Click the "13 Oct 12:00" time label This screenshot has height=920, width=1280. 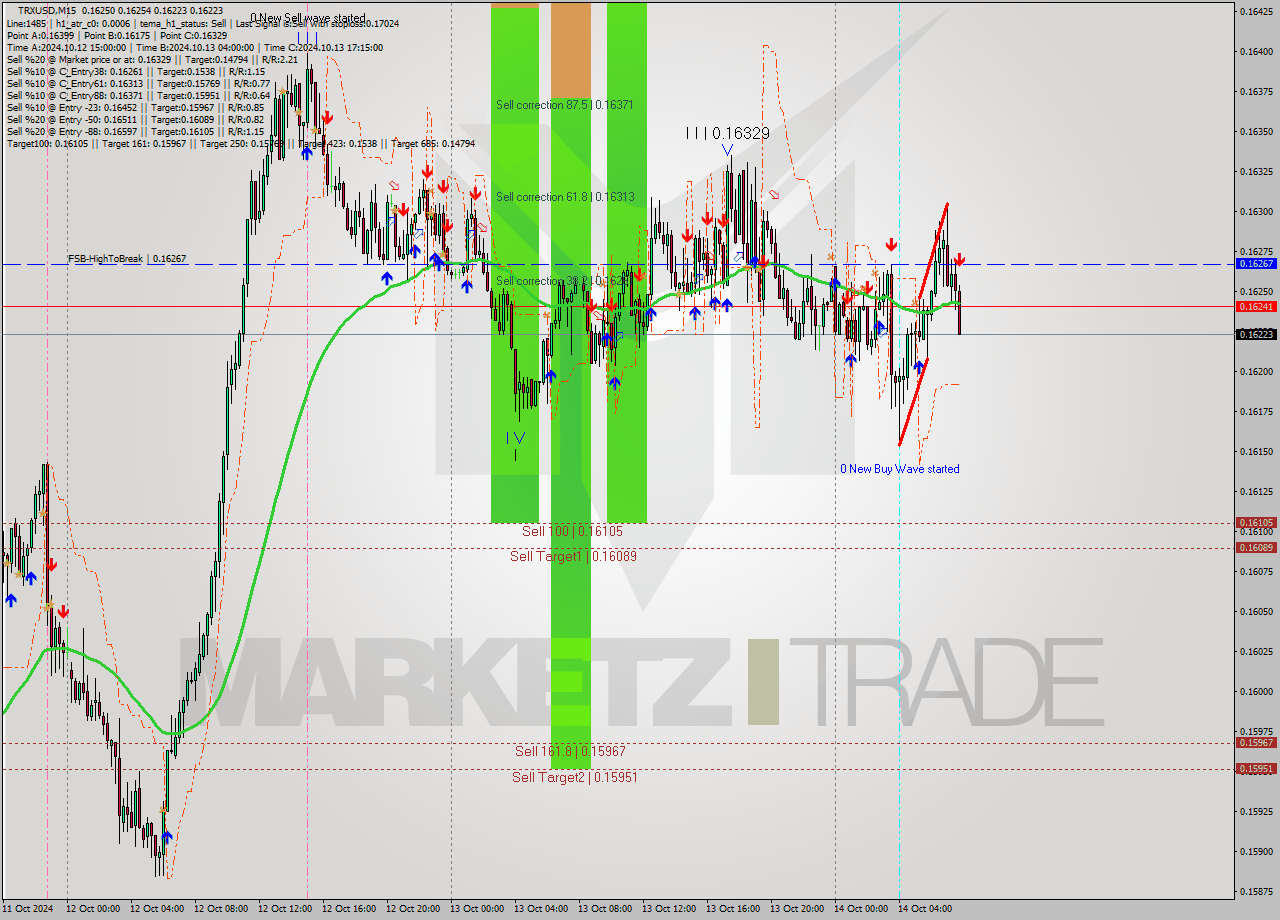[x=669, y=909]
